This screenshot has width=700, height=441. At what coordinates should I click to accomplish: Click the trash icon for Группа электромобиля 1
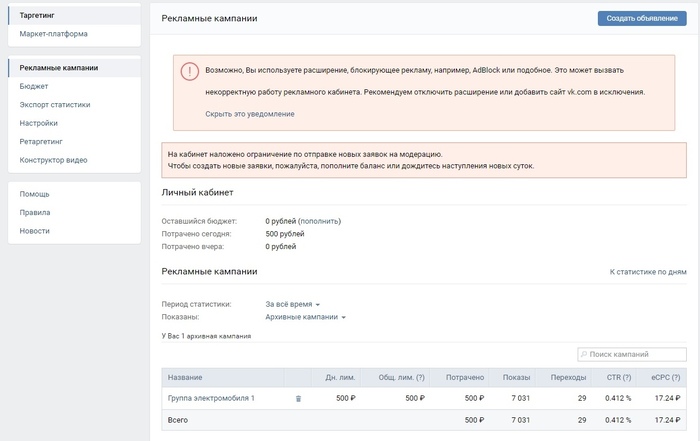[x=298, y=399]
